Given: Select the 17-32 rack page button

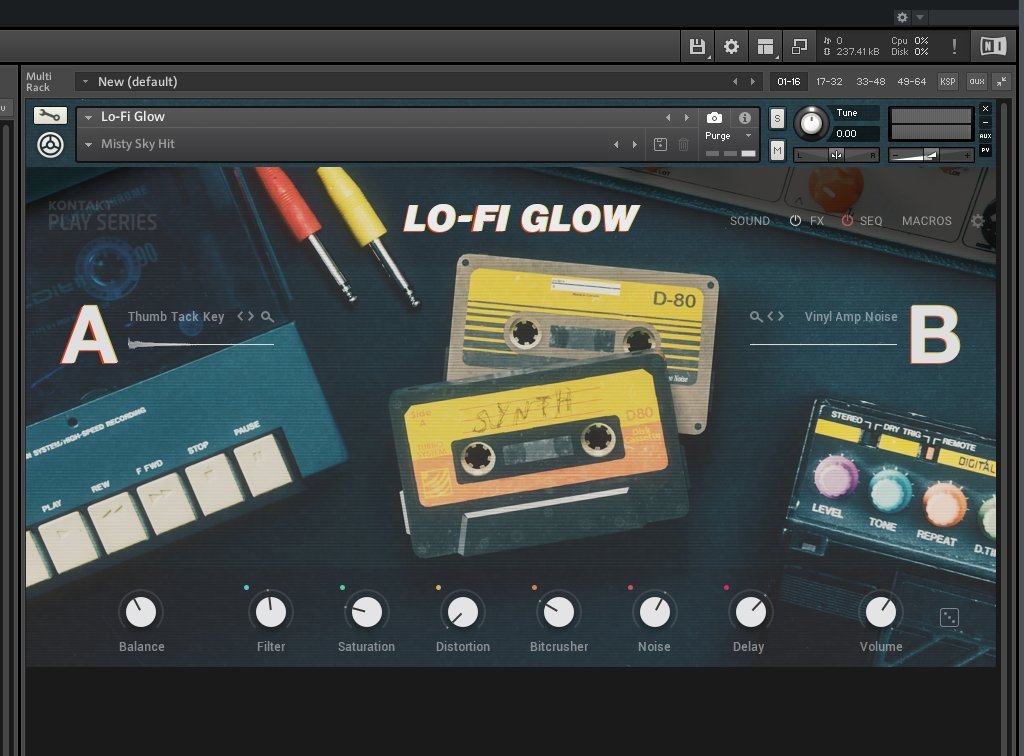Looking at the screenshot, I should coord(829,82).
